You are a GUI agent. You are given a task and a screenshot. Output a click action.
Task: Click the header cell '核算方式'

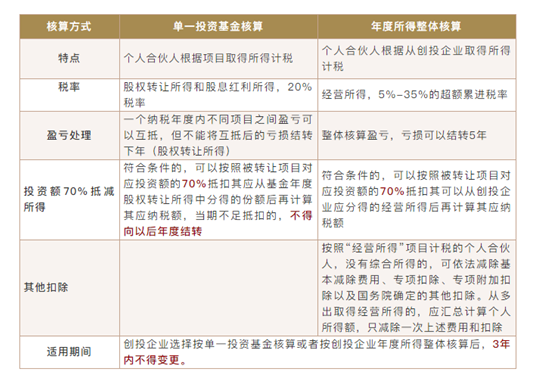point(69,26)
